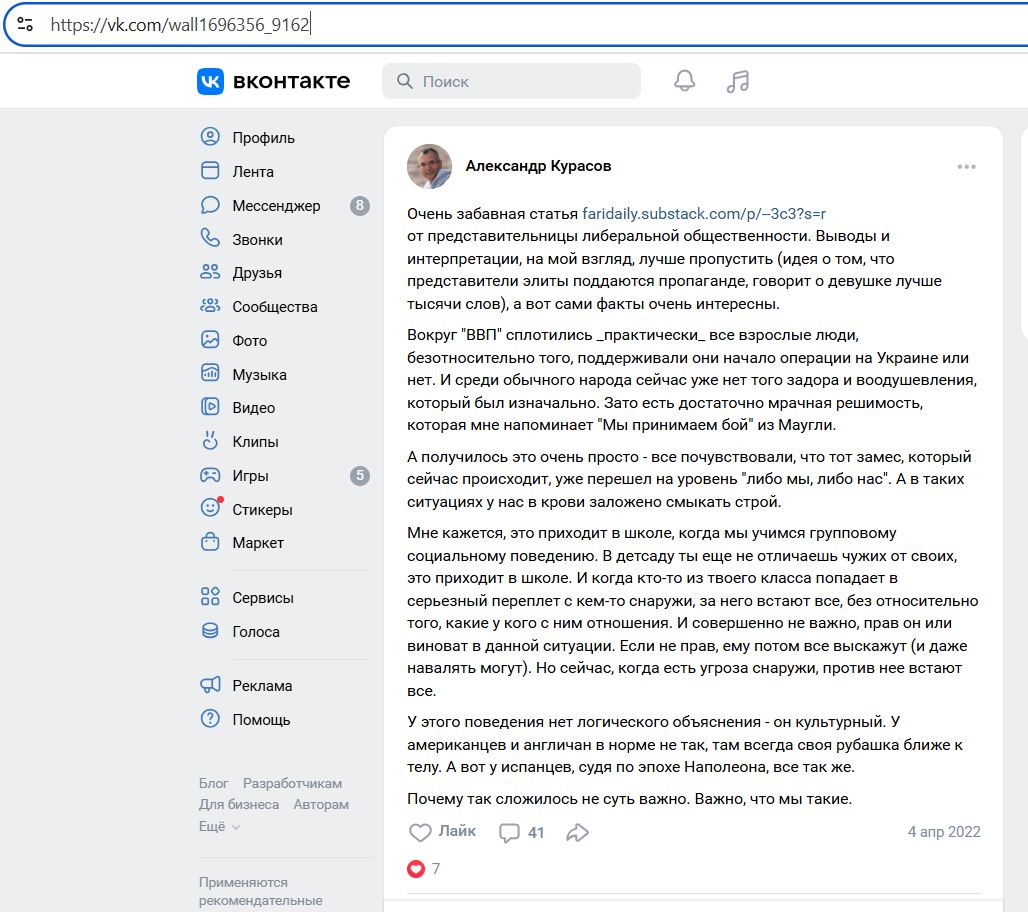Click the browser site info icon

25,24
